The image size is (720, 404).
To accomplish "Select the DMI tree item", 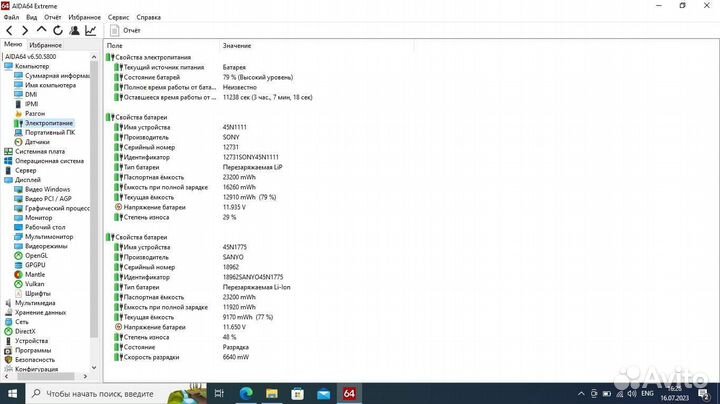I will pos(26,95).
